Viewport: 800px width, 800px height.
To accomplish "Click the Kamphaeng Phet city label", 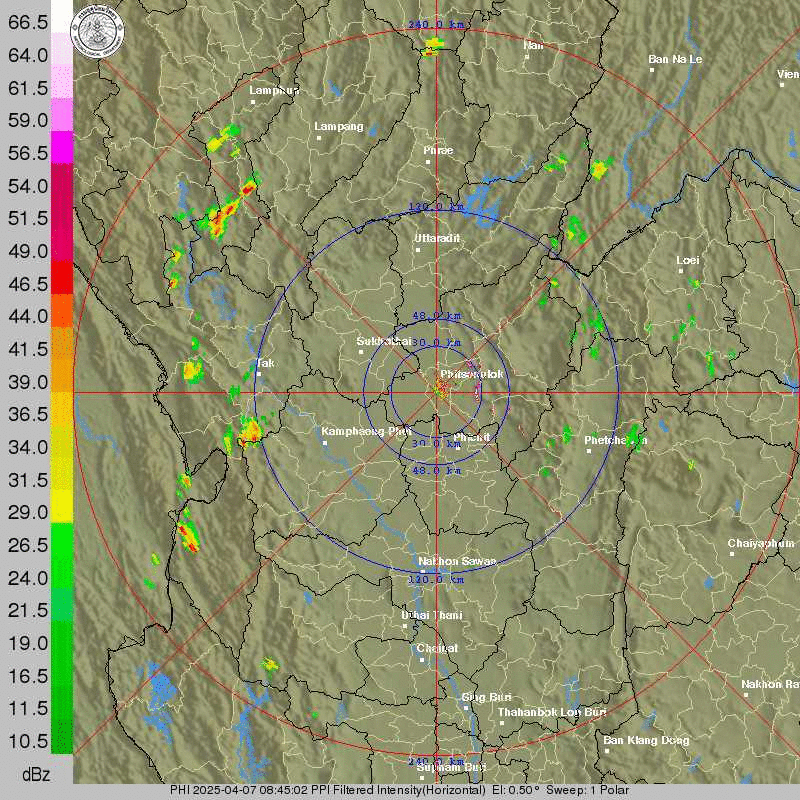I will pyautogui.click(x=366, y=432).
